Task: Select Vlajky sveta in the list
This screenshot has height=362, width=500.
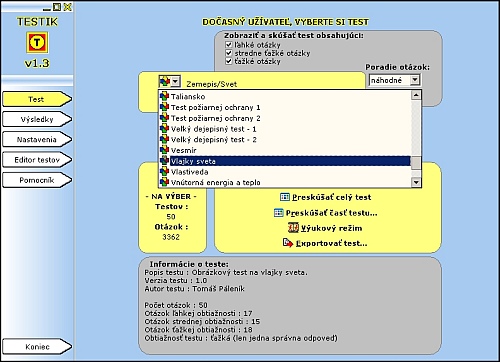Action: 290,161
